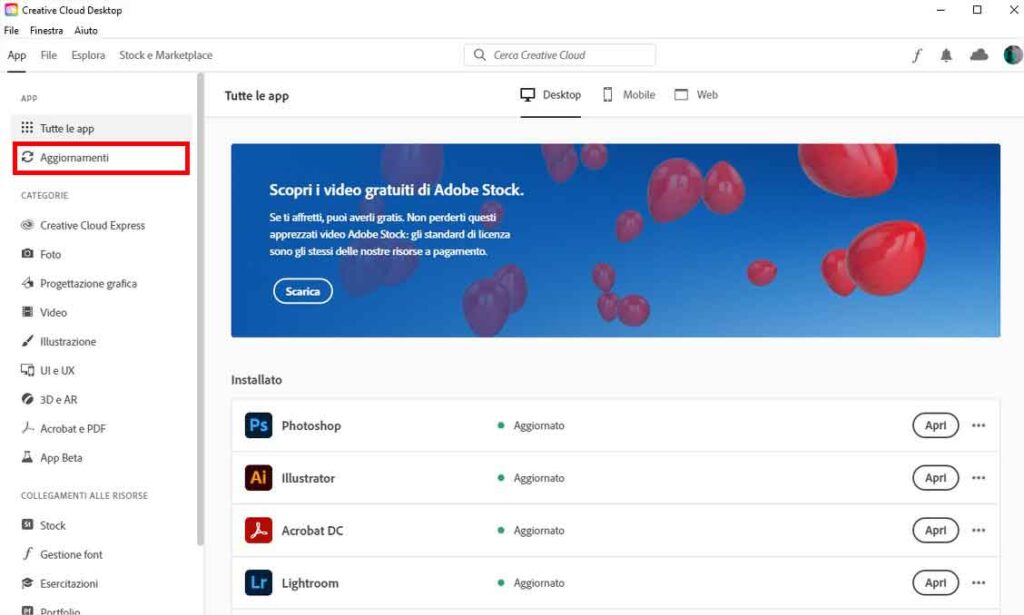The image size is (1024, 615).
Task: Select the Acrobat DC app icon
Action: point(258,530)
